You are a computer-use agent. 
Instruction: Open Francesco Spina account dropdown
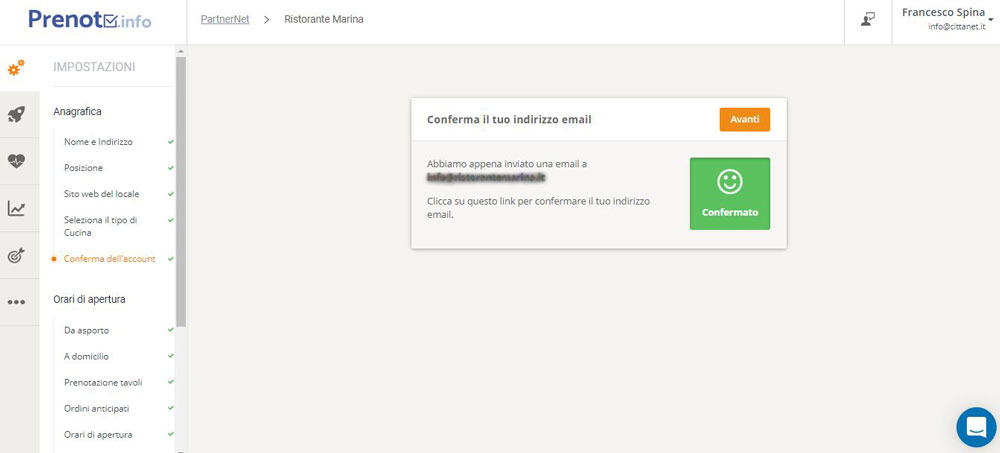point(943,19)
